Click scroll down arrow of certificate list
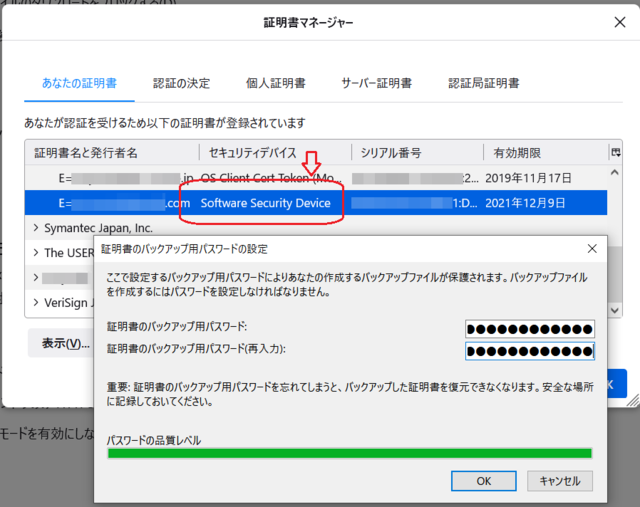Image resolution: width=640 pixels, height=507 pixels. click(x=615, y=310)
